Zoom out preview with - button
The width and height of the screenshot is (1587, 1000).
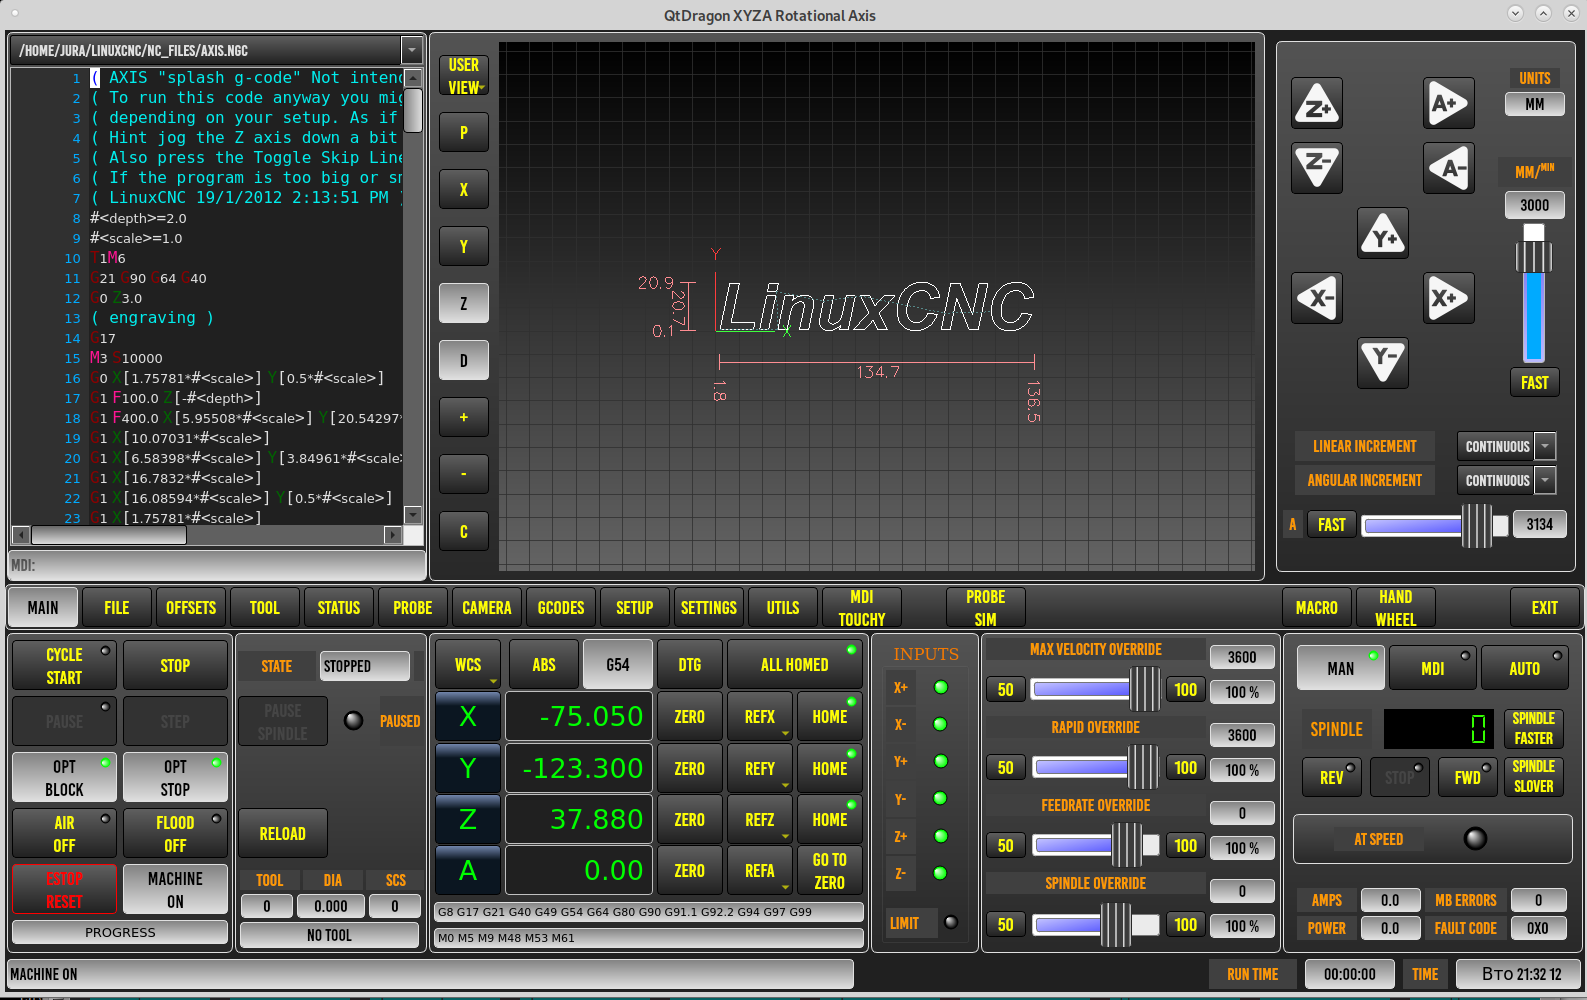pyautogui.click(x=464, y=474)
